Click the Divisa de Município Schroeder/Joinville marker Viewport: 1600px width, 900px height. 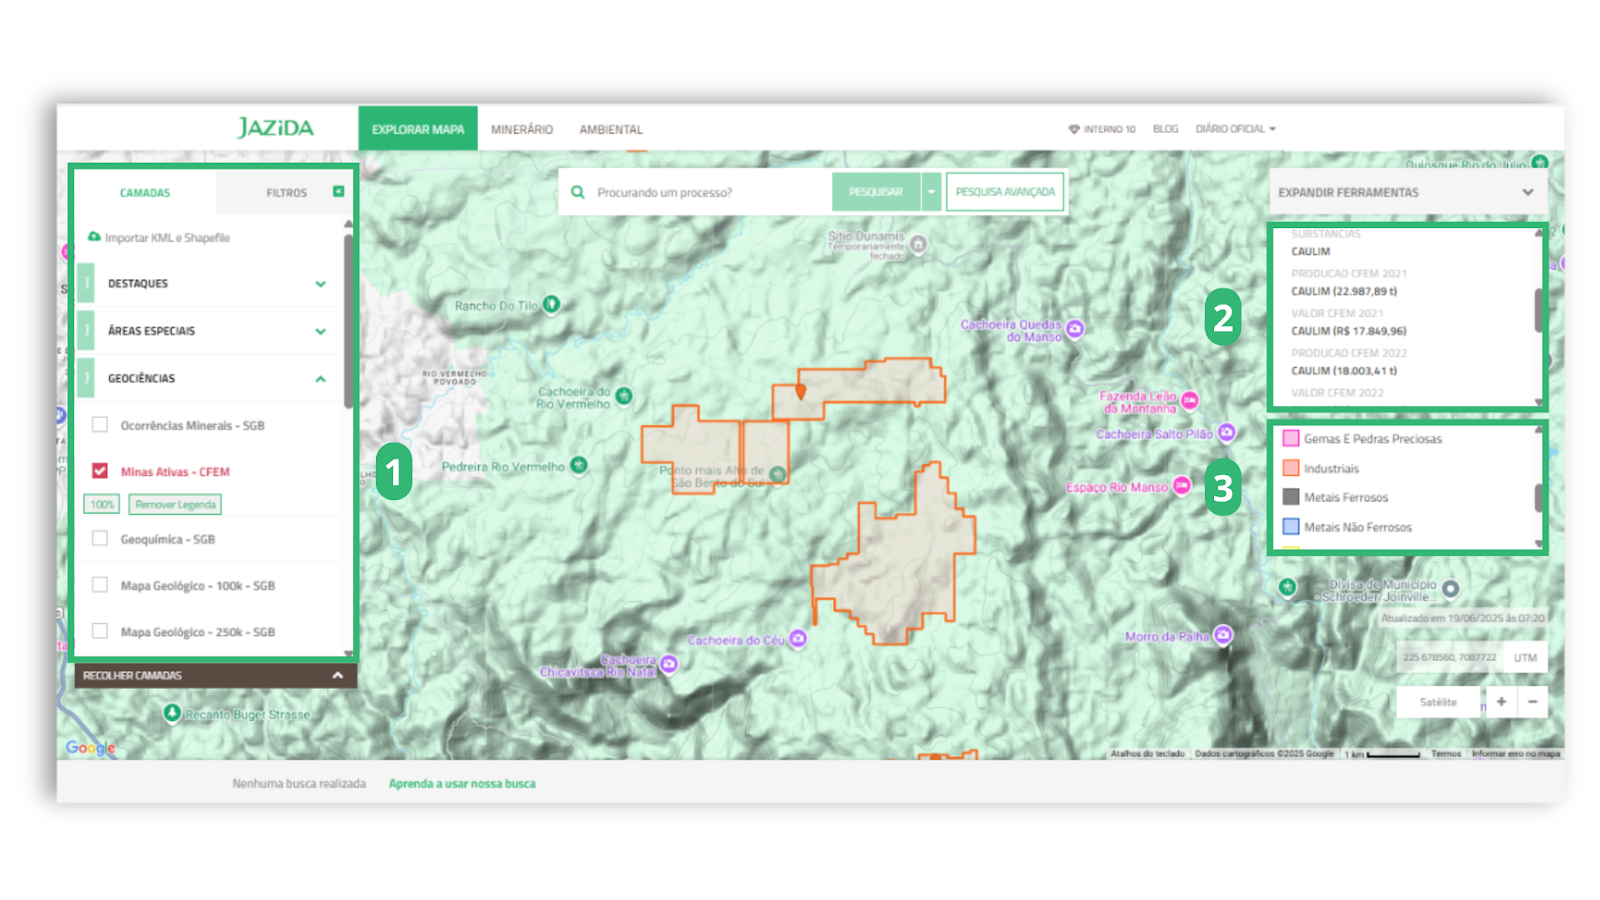[1451, 588]
